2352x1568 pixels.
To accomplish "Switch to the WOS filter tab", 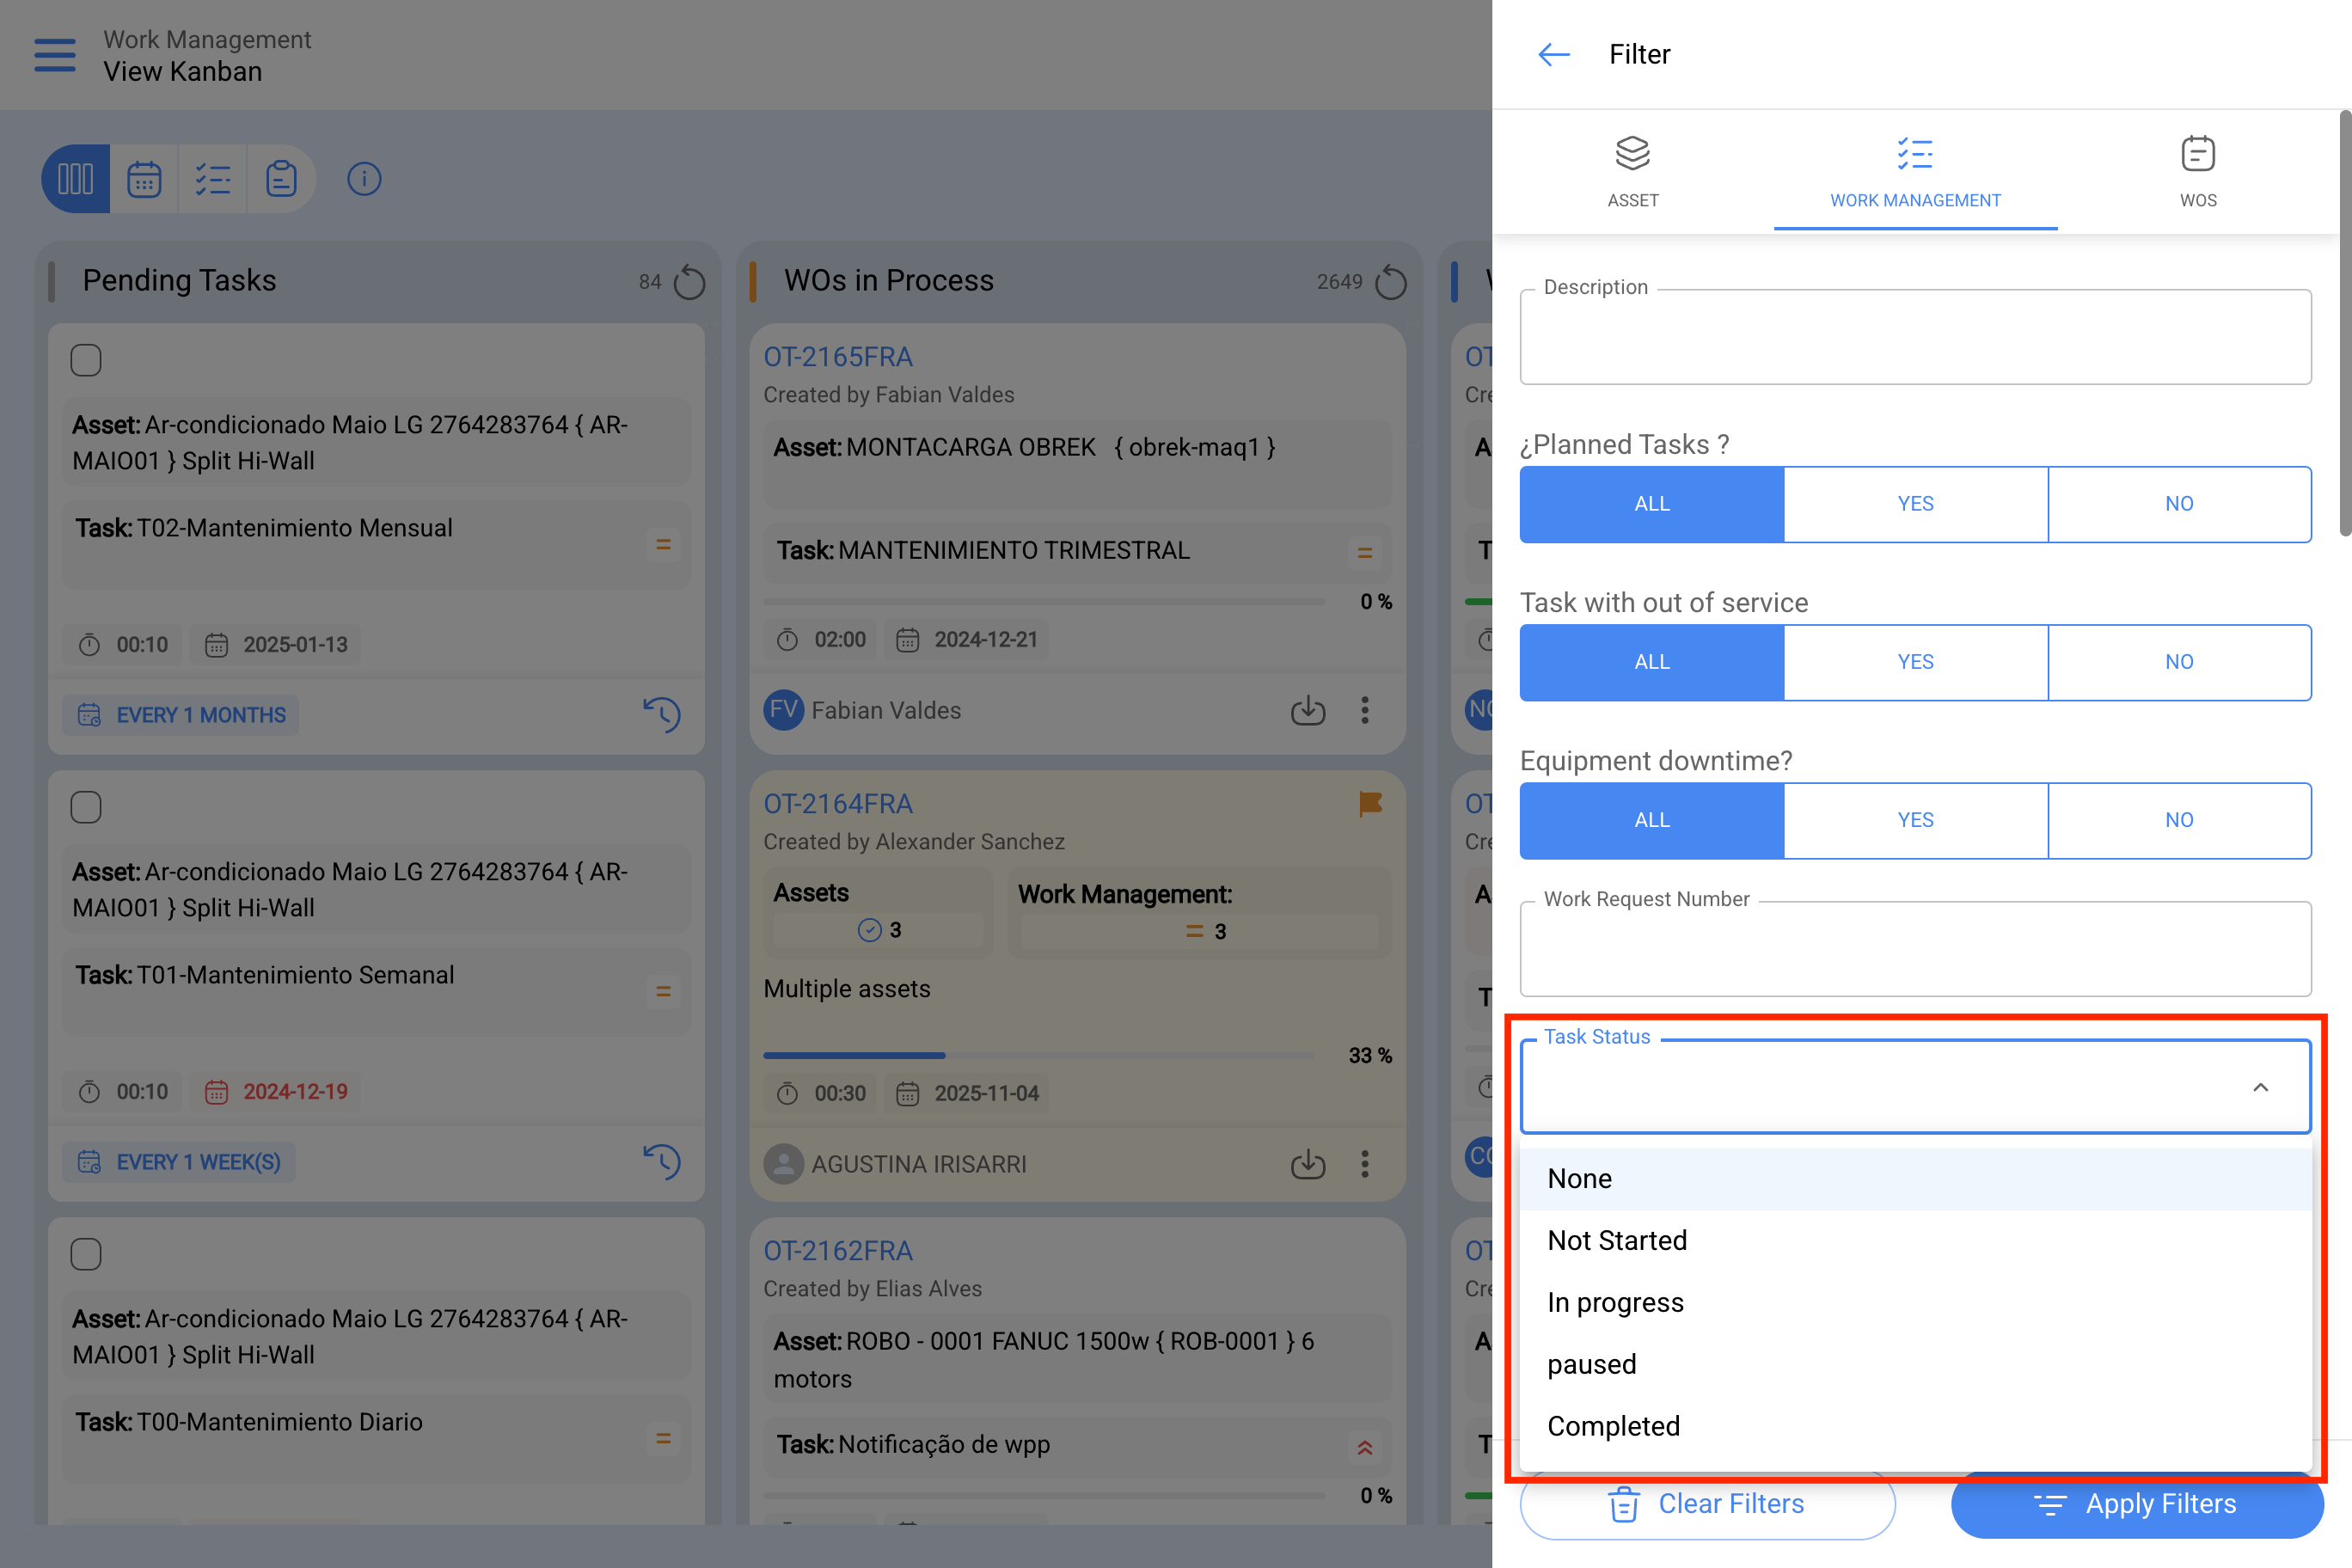I will click(x=2198, y=172).
